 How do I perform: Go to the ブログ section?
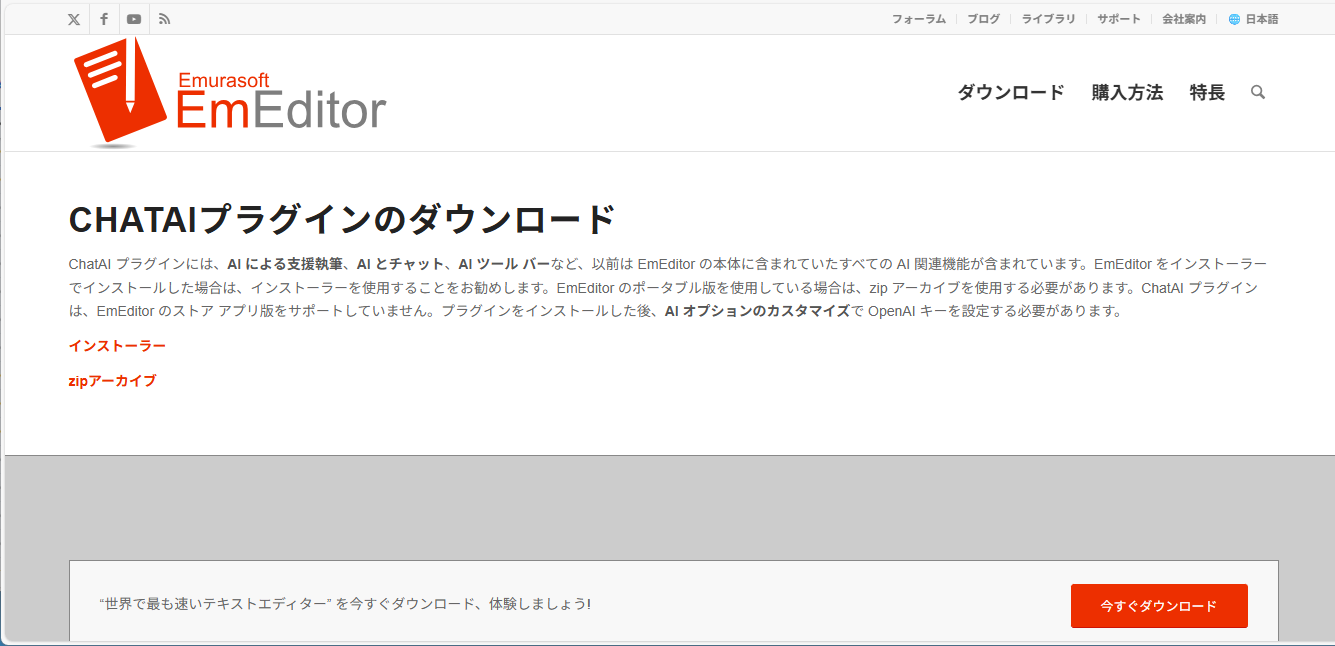983,18
